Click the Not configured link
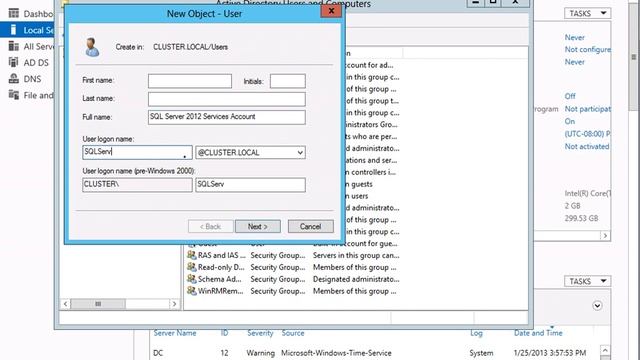This screenshot has height=360, width=640. (x=588, y=49)
